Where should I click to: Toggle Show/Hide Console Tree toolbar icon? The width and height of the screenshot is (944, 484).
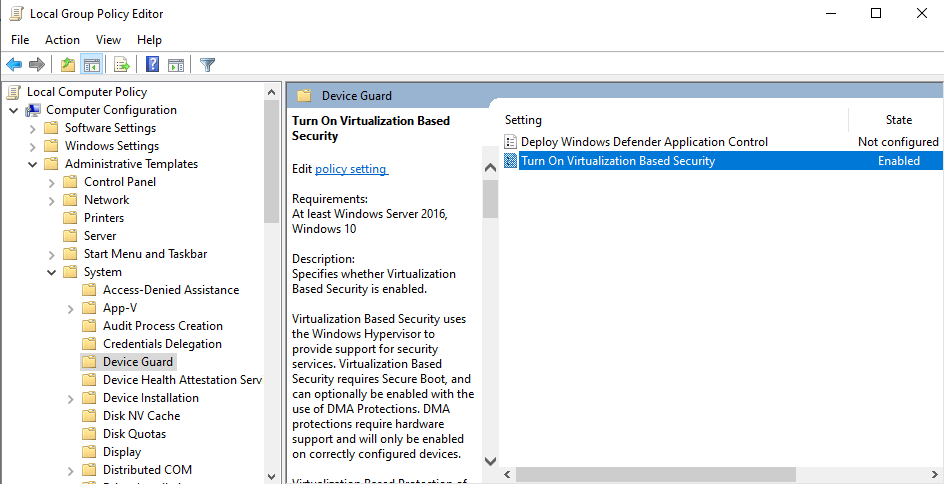click(92, 64)
